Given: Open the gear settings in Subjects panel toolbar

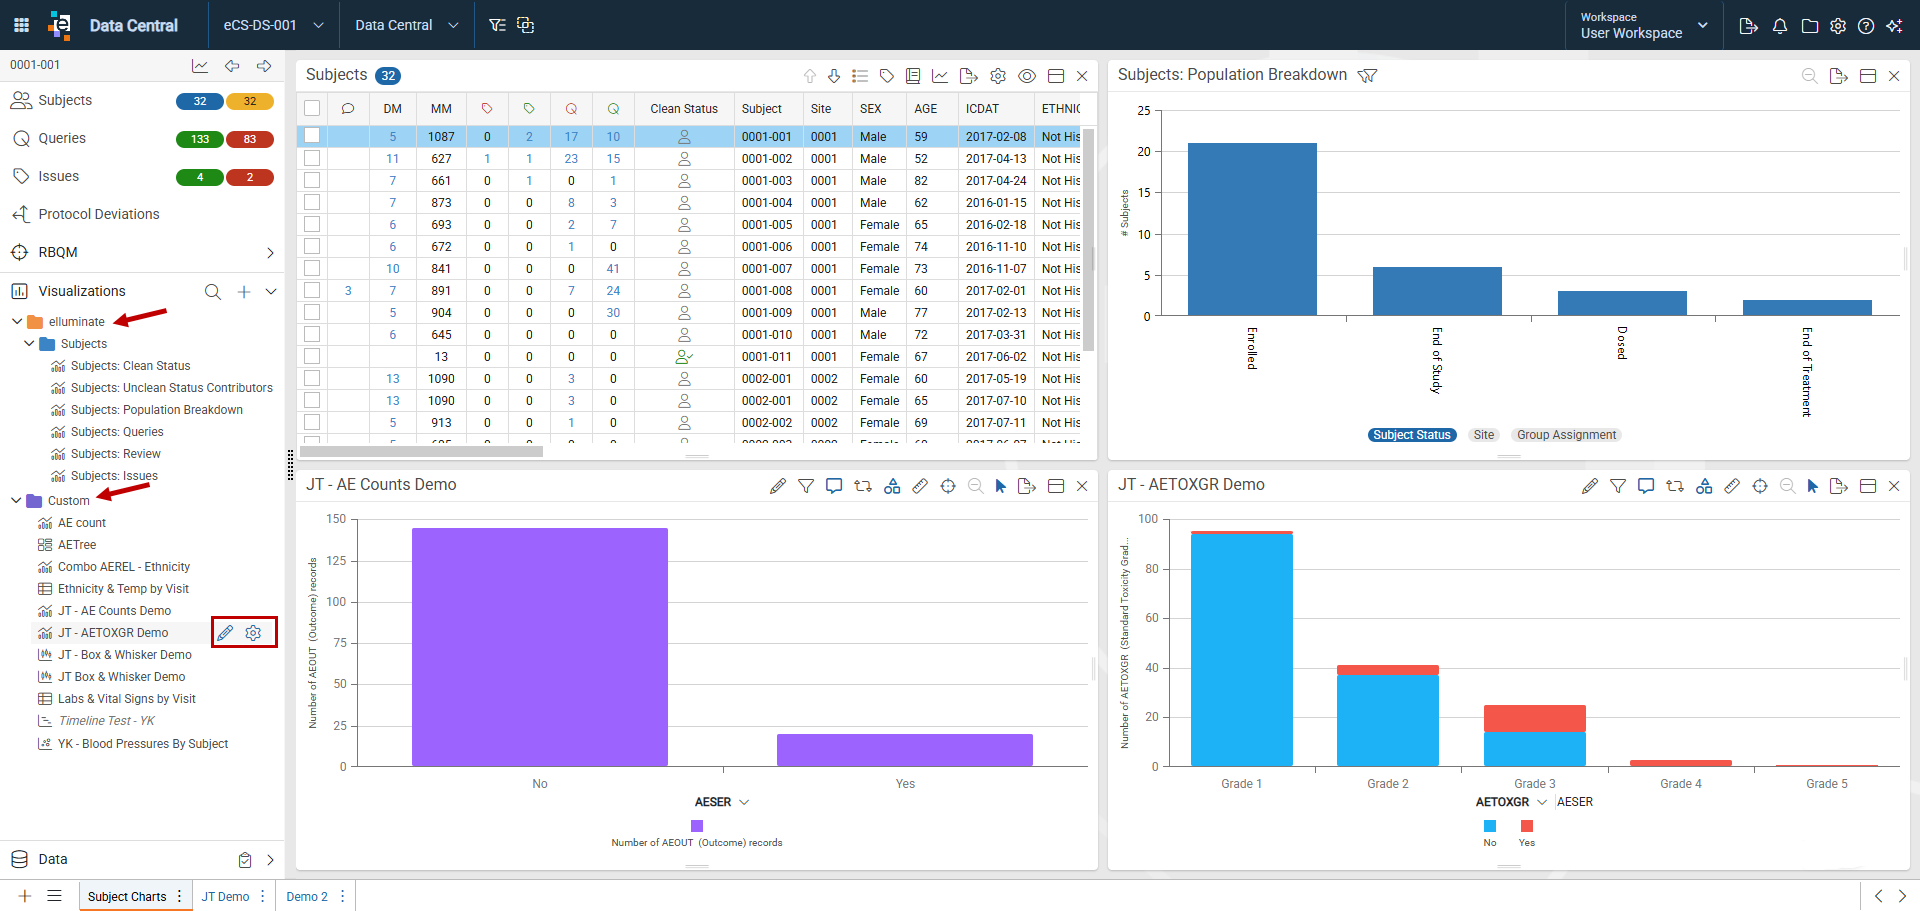Looking at the screenshot, I should [998, 76].
